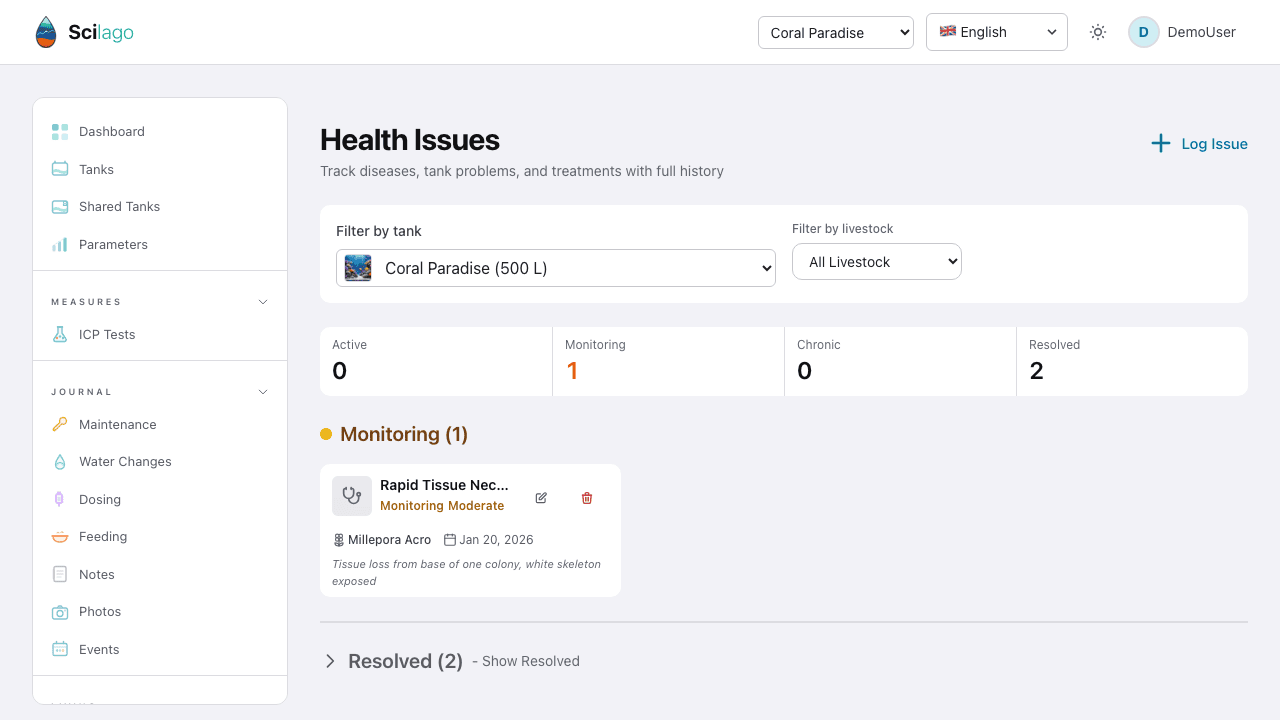Image resolution: width=1280 pixels, height=720 pixels.
Task: Click the Jan 20, 2026 date
Action: [x=496, y=540]
